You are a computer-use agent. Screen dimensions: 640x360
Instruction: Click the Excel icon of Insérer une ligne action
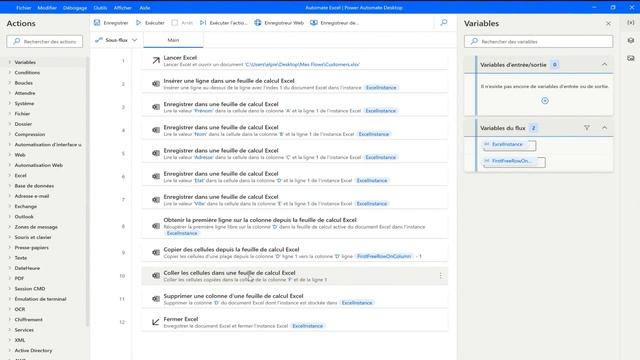pyautogui.click(x=156, y=84)
